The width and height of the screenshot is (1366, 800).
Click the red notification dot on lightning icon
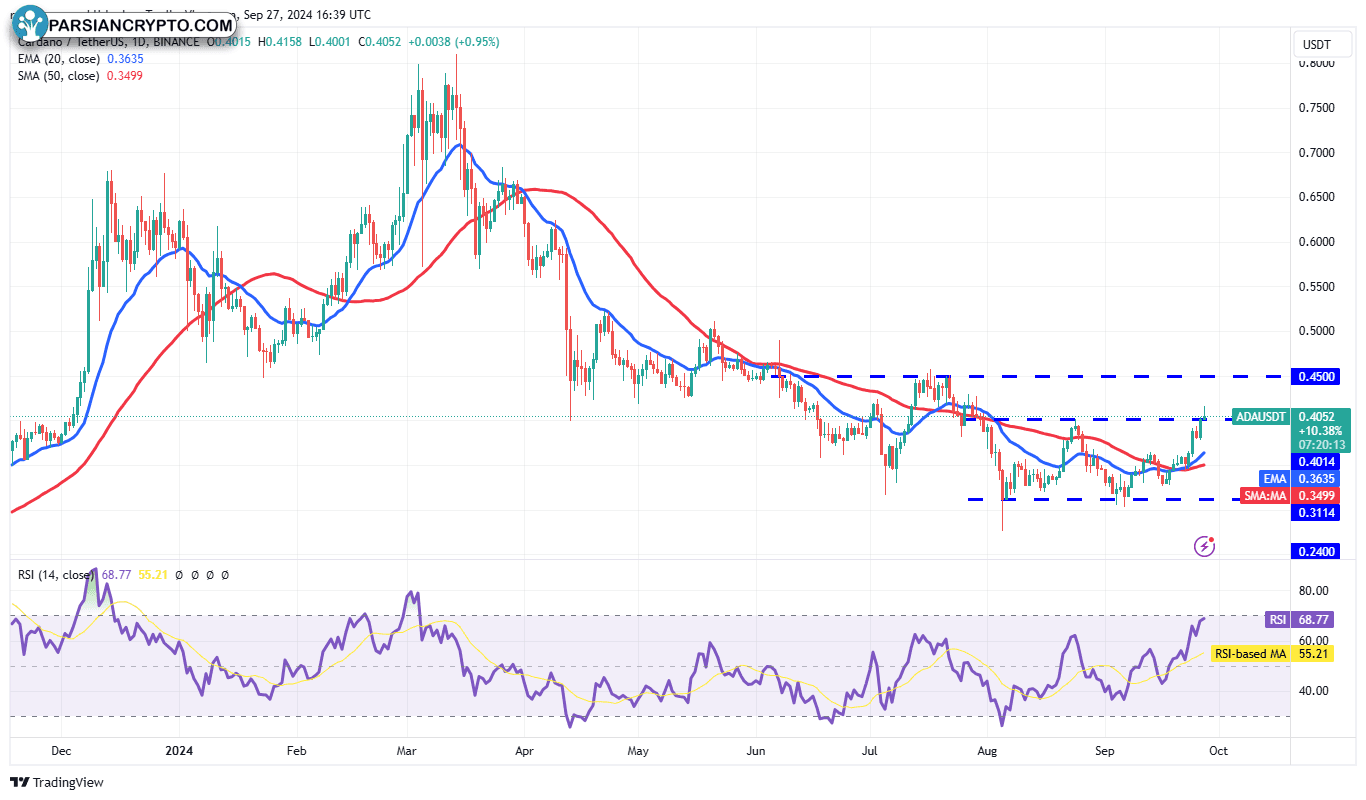tap(1211, 539)
